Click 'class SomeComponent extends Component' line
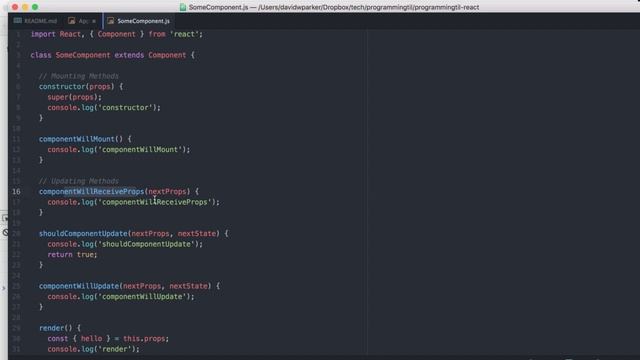 pyautogui.click(x=113, y=55)
